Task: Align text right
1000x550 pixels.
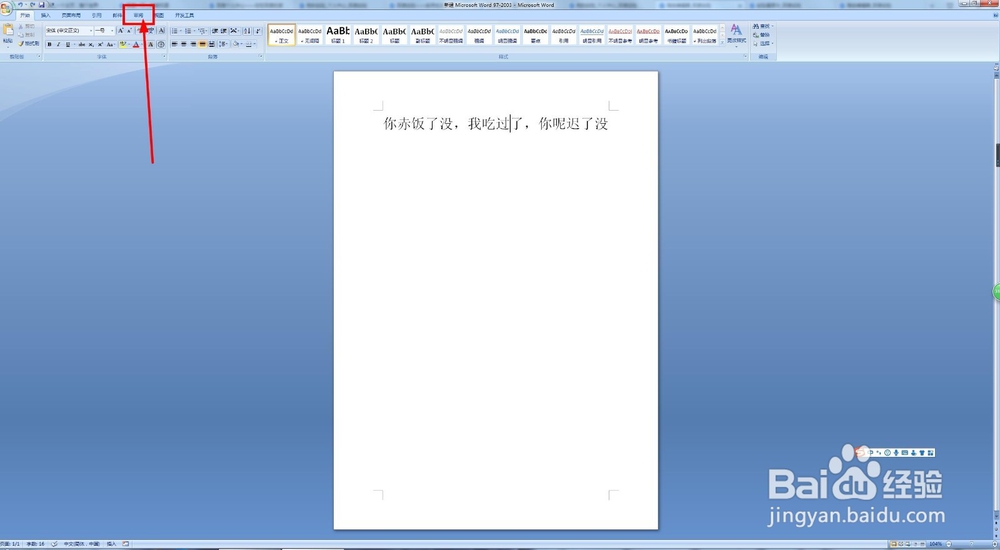Action: [x=193, y=45]
